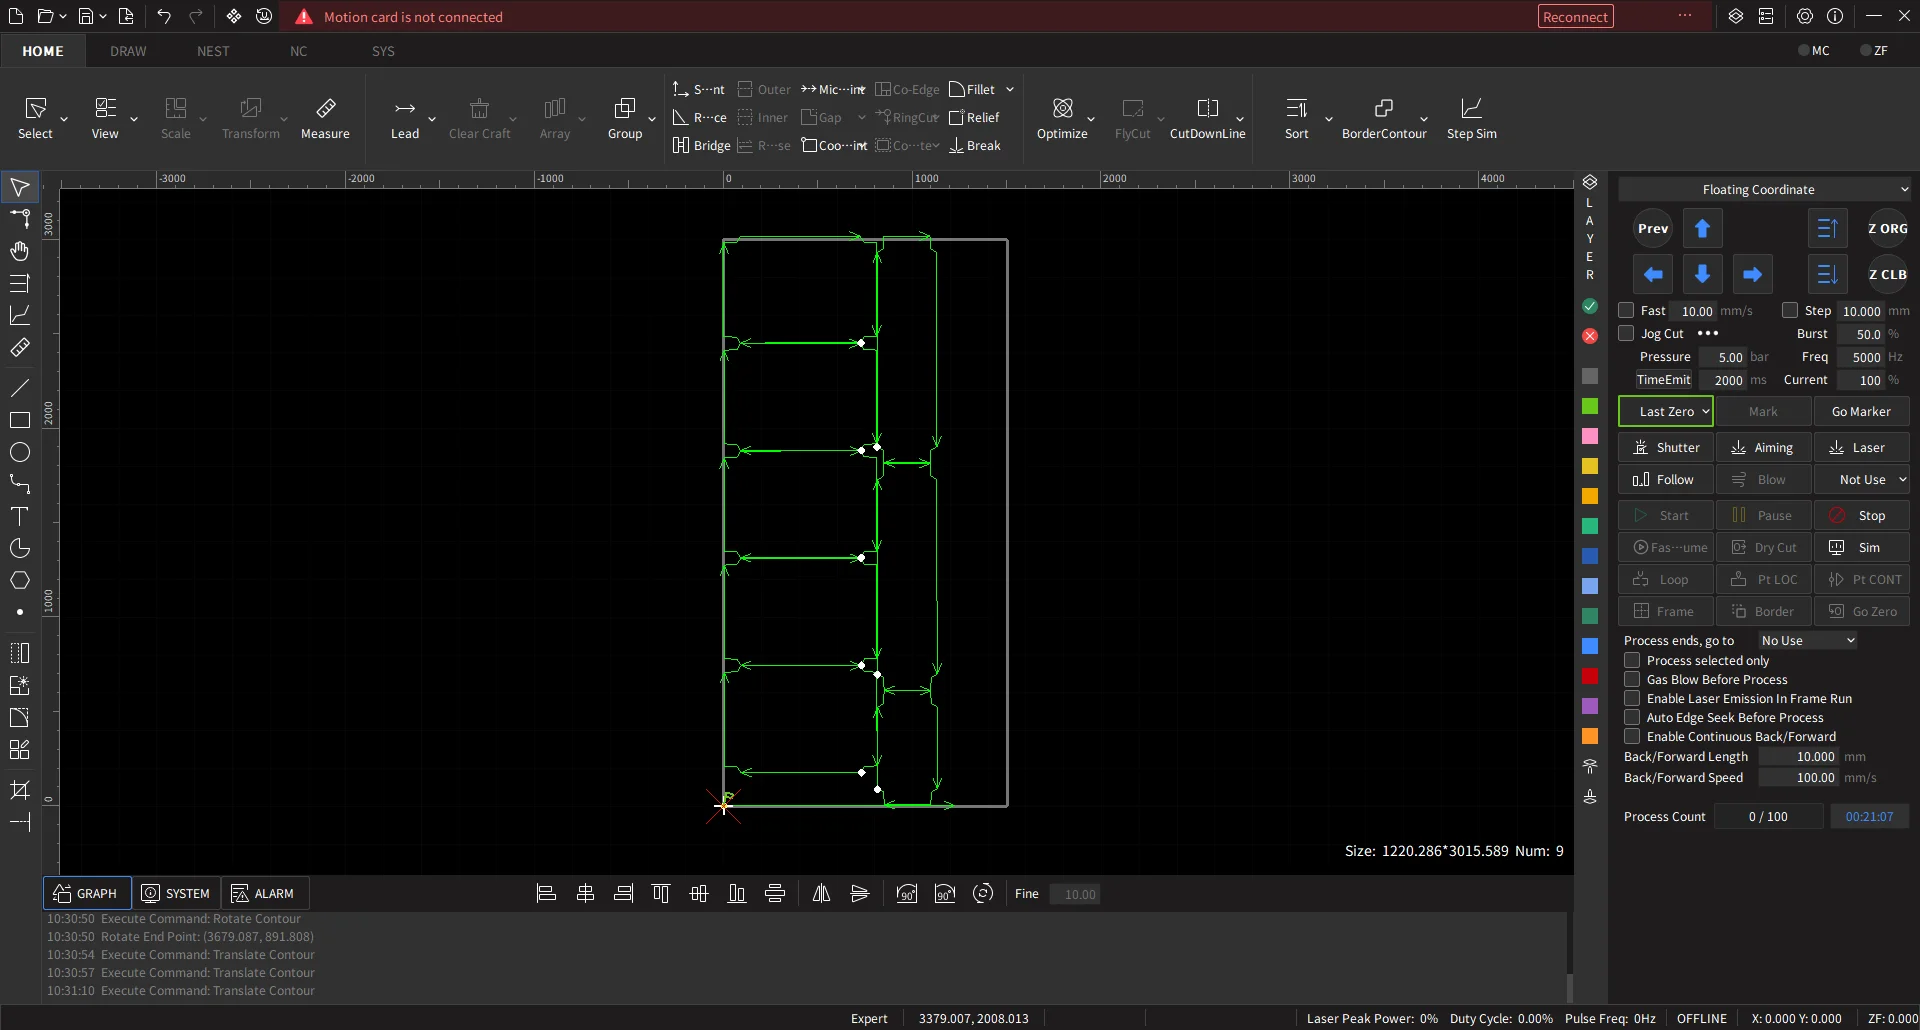Open the ALARM tab
The width and height of the screenshot is (1920, 1030).
click(264, 894)
